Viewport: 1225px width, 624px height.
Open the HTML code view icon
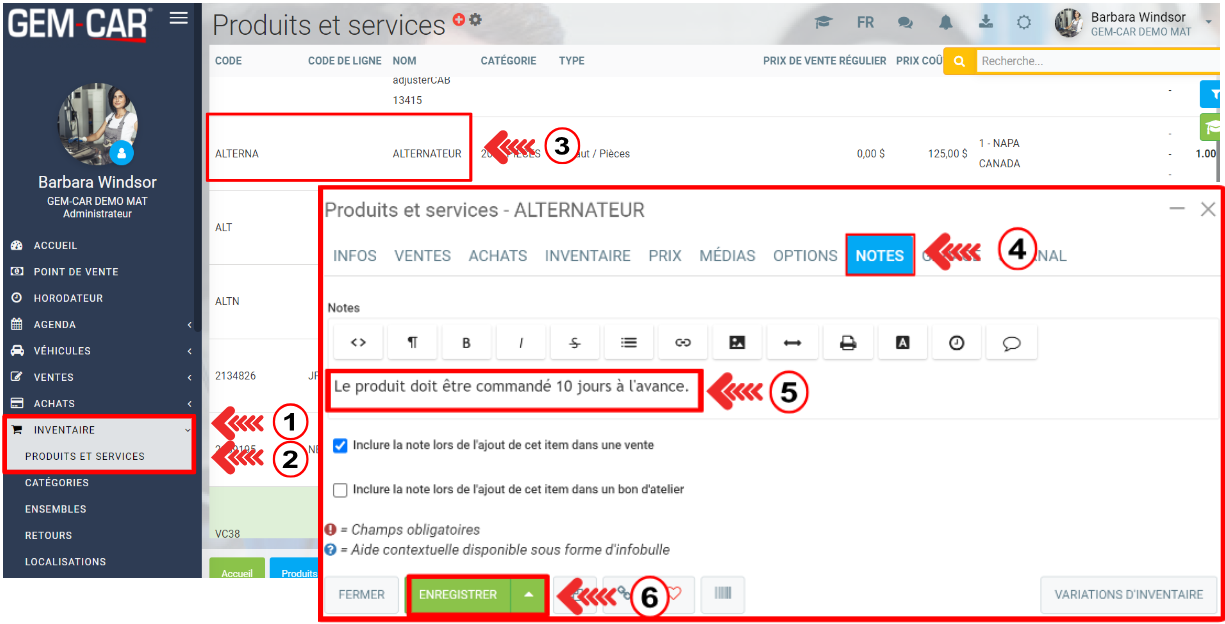pyautogui.click(x=358, y=342)
